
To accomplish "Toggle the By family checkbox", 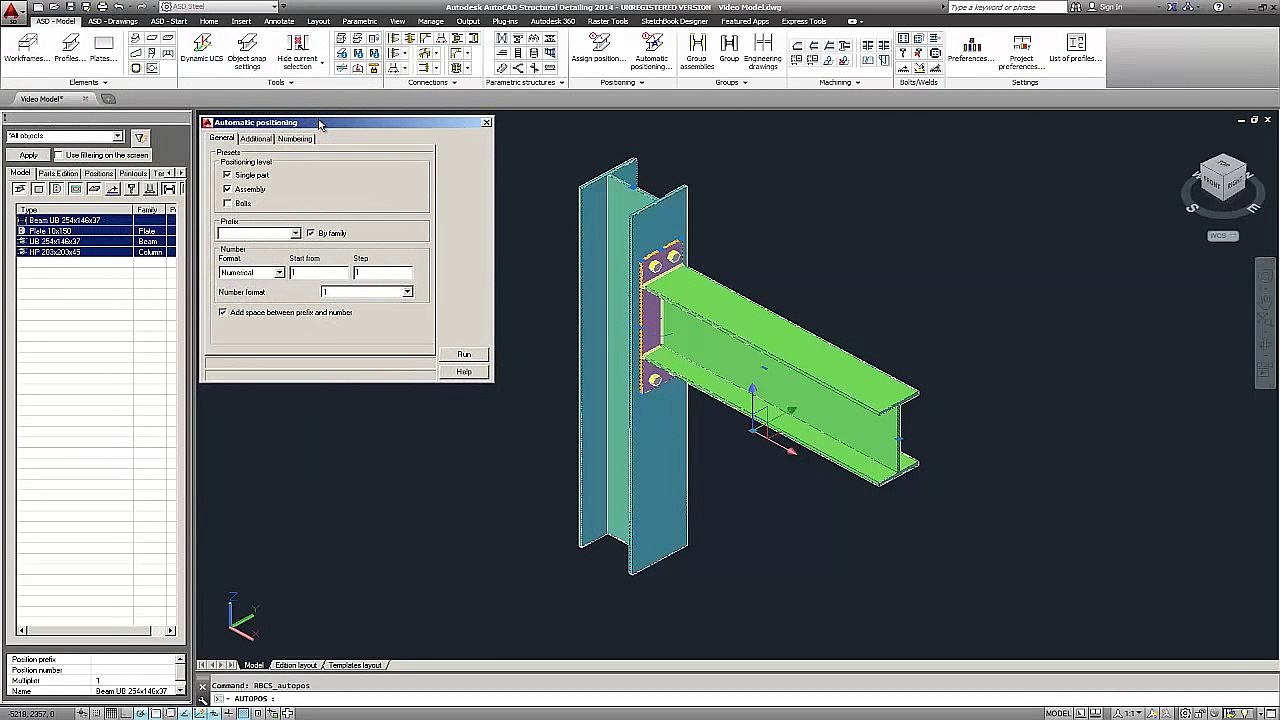I will [x=310, y=233].
